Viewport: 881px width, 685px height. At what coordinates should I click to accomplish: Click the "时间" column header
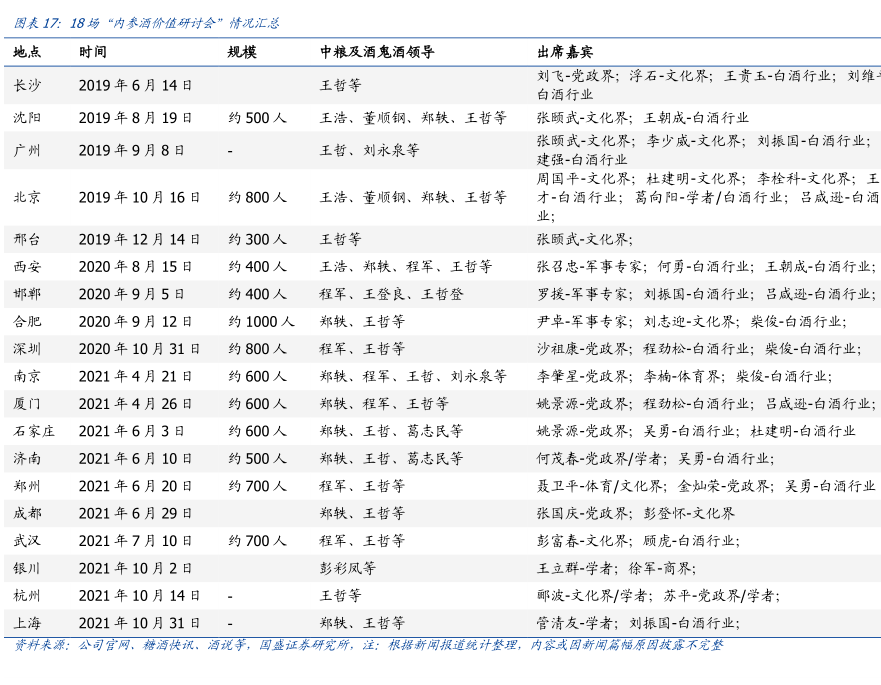93,52
